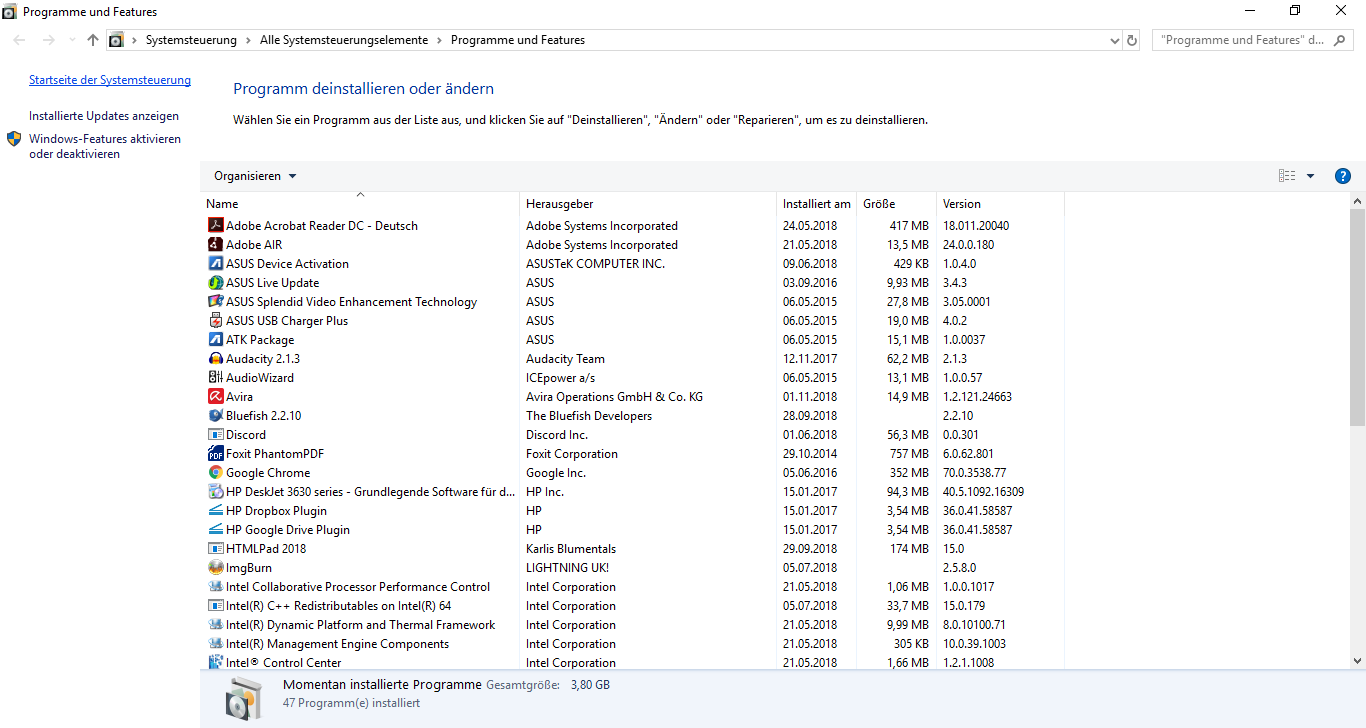Select Intel Dynamic Platform and Thermal Framework icon
This screenshot has height=728, width=1366.
point(215,624)
